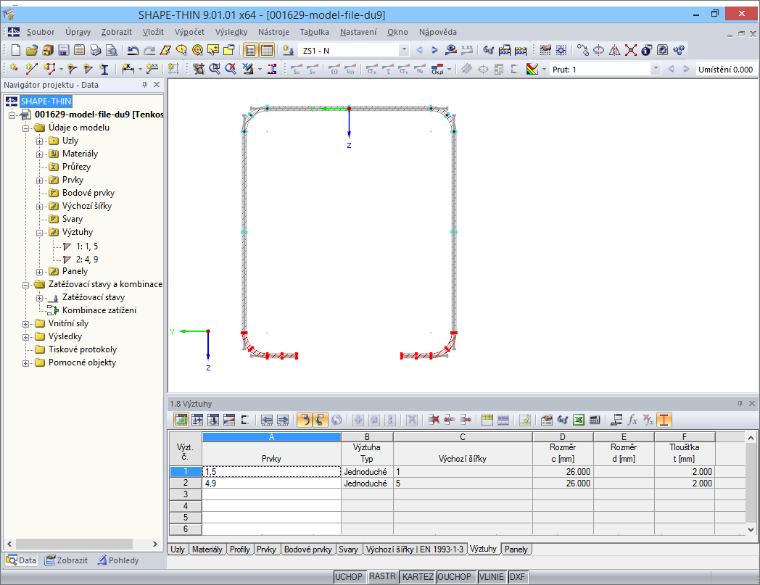Image resolution: width=760 pixels, height=585 pixels.
Task: Click the Save diskette icon
Action: (x=63, y=50)
